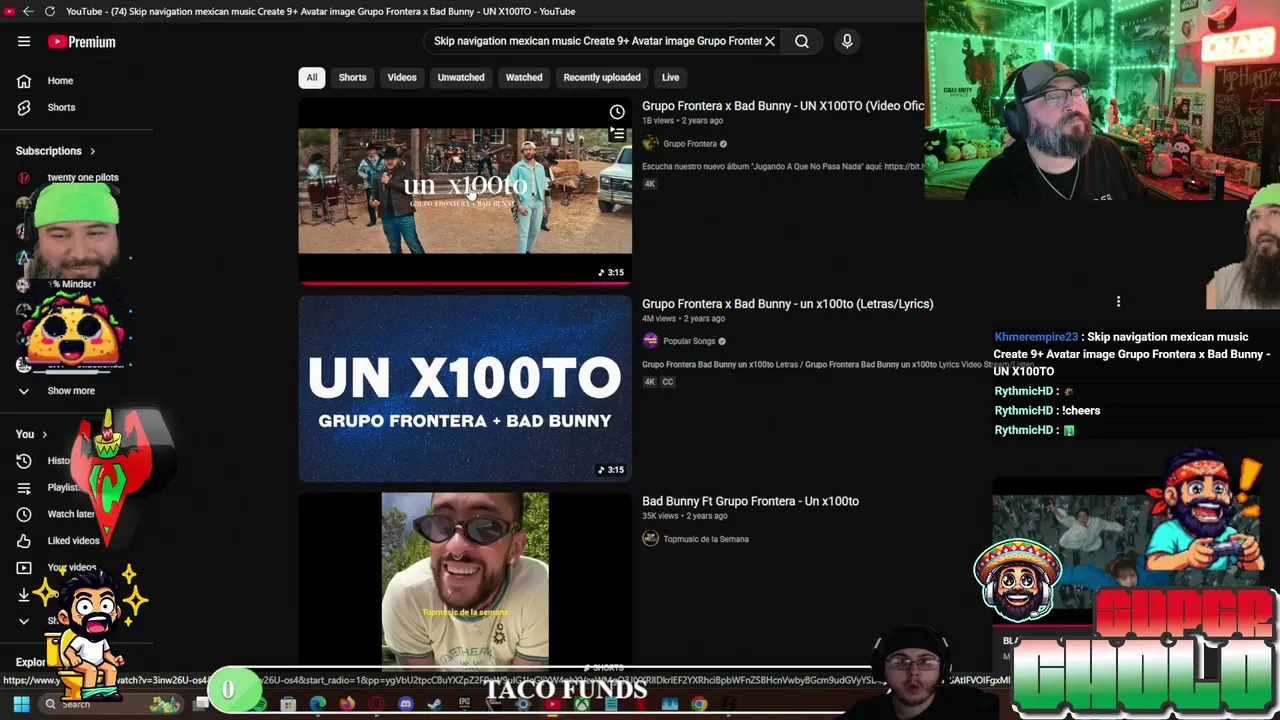
Task: Select the Watched filter chip
Action: (x=524, y=77)
